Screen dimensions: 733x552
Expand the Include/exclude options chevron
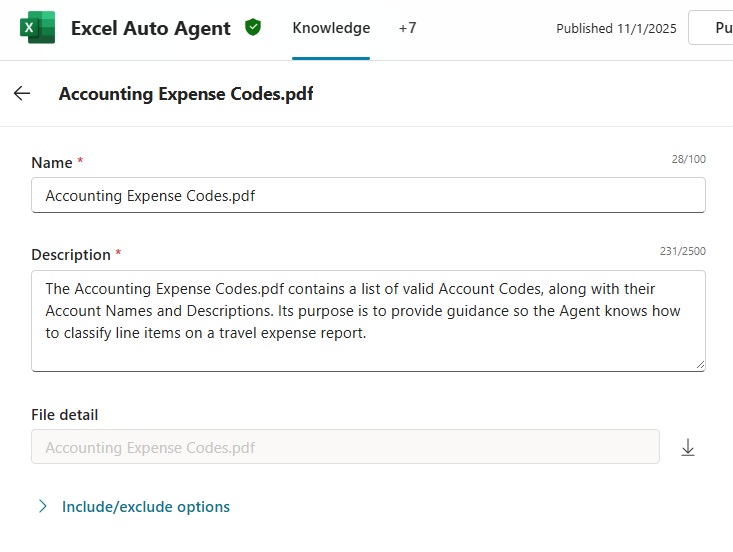pyautogui.click(x=42, y=506)
